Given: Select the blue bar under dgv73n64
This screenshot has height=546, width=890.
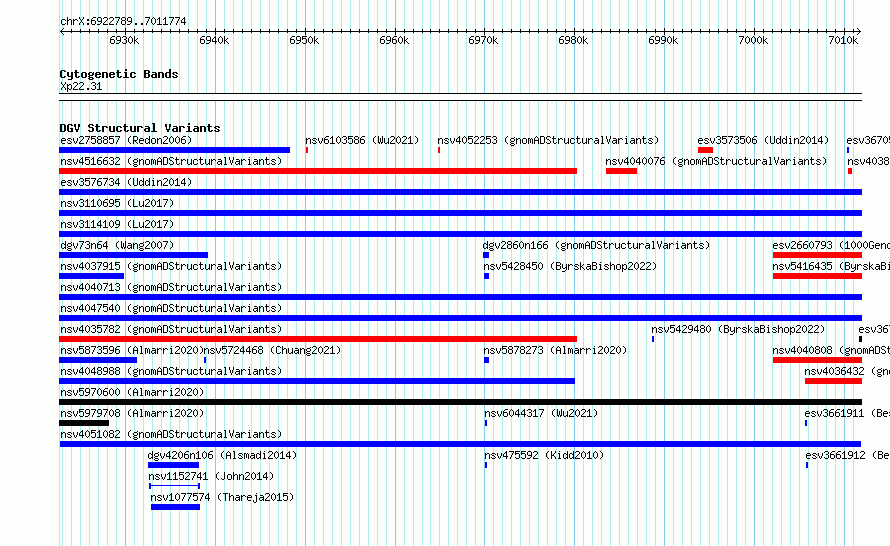Looking at the screenshot, I should (x=133, y=255).
